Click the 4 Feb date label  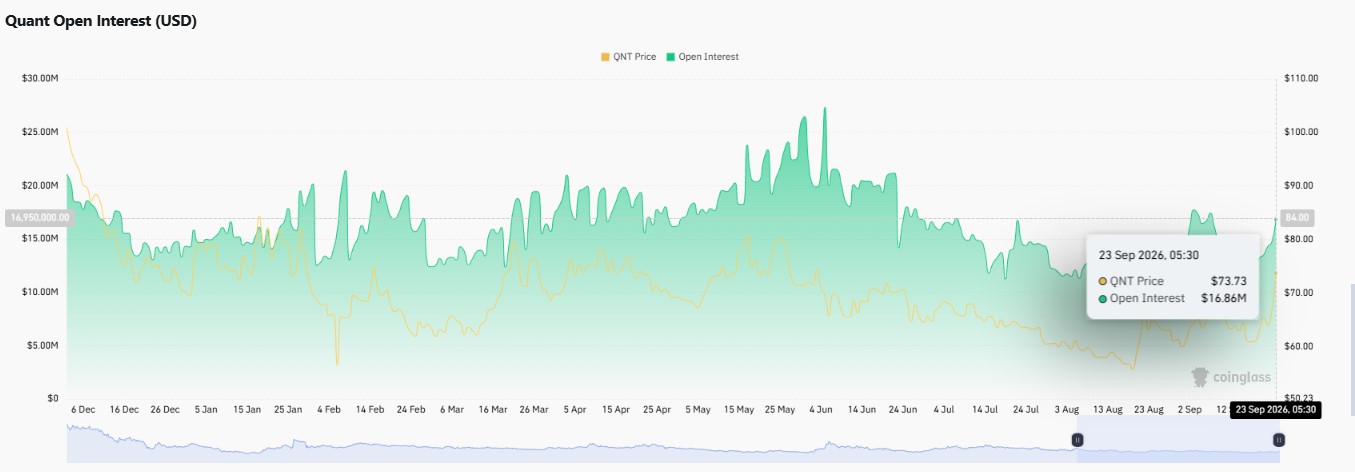(x=329, y=409)
